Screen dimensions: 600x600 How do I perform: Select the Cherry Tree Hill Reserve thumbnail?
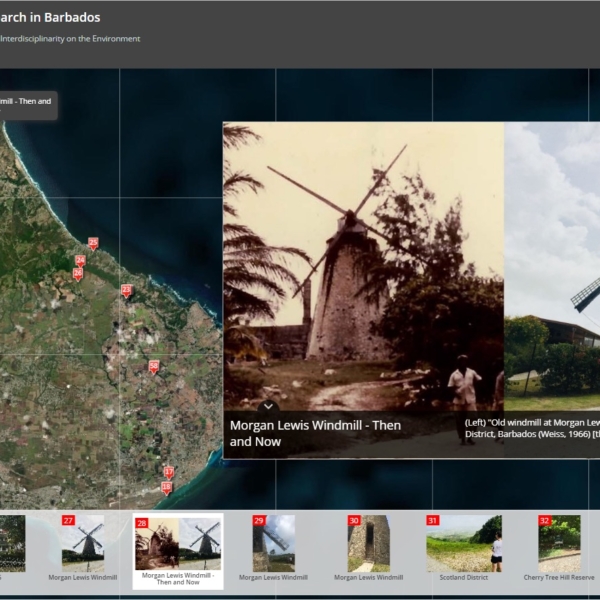pyautogui.click(x=559, y=544)
